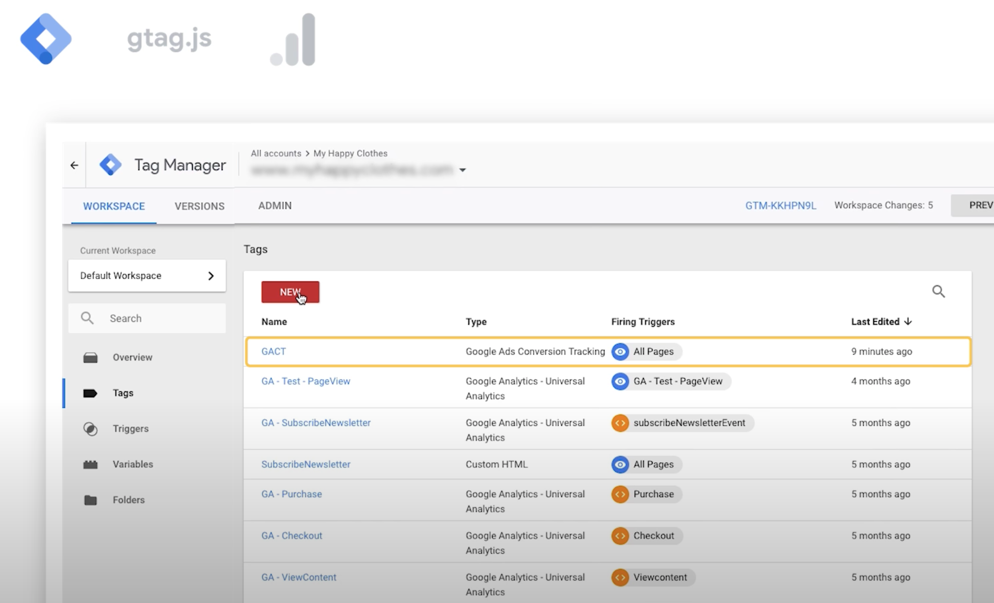Open the GA - Checkout tag
994x603 pixels.
292,536
